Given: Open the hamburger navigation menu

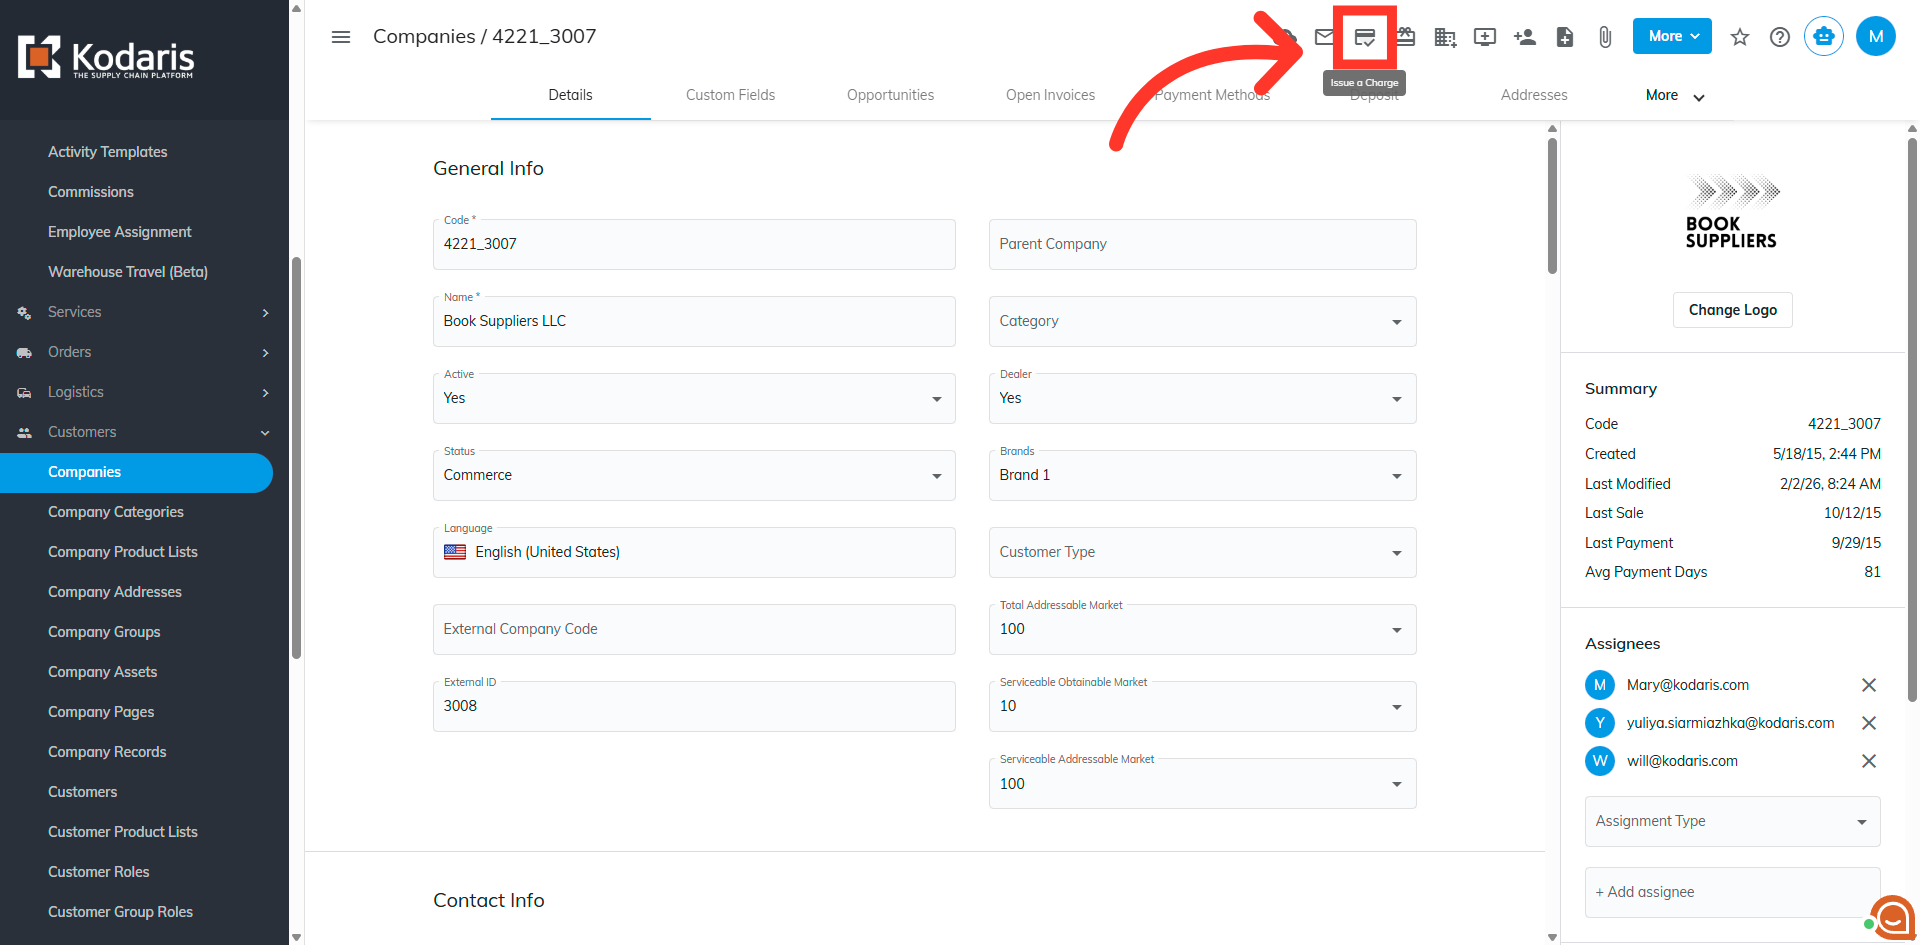Looking at the screenshot, I should (341, 37).
